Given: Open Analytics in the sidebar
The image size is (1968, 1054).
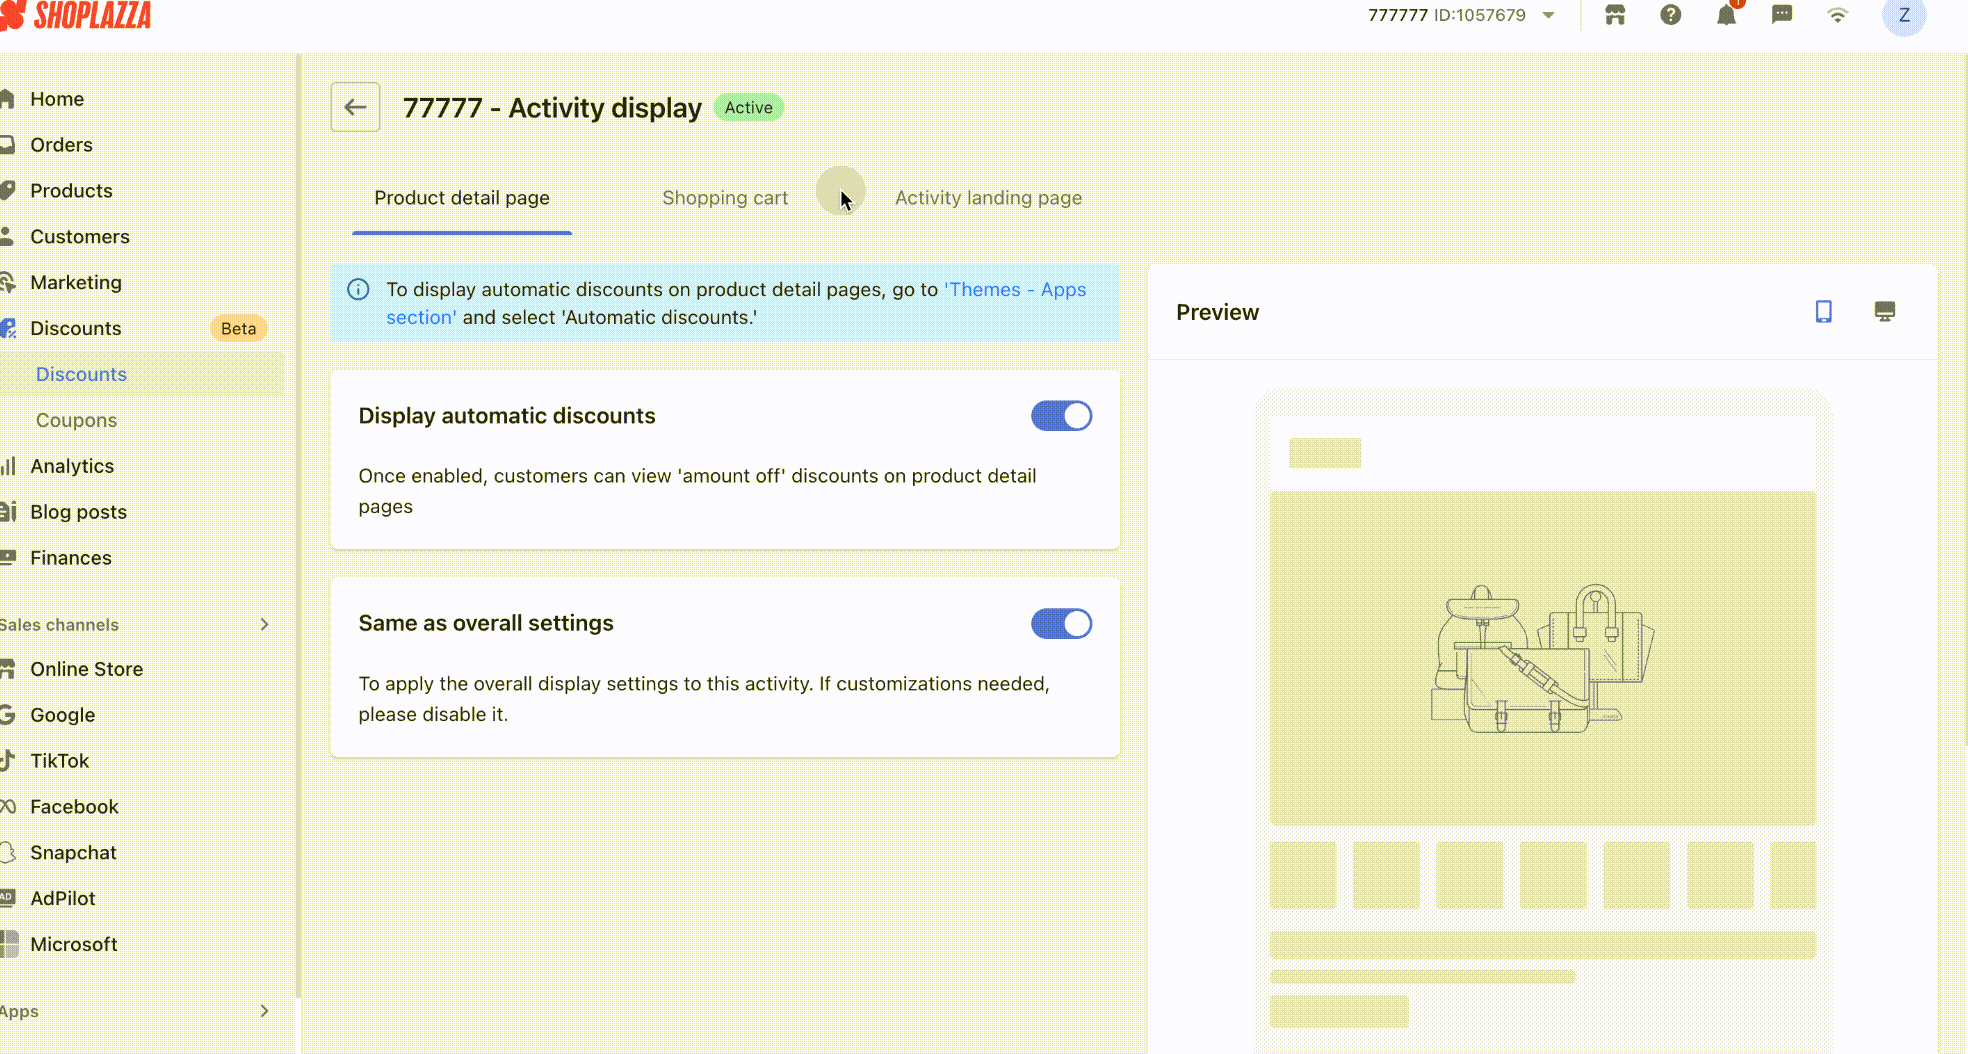Looking at the screenshot, I should point(72,466).
